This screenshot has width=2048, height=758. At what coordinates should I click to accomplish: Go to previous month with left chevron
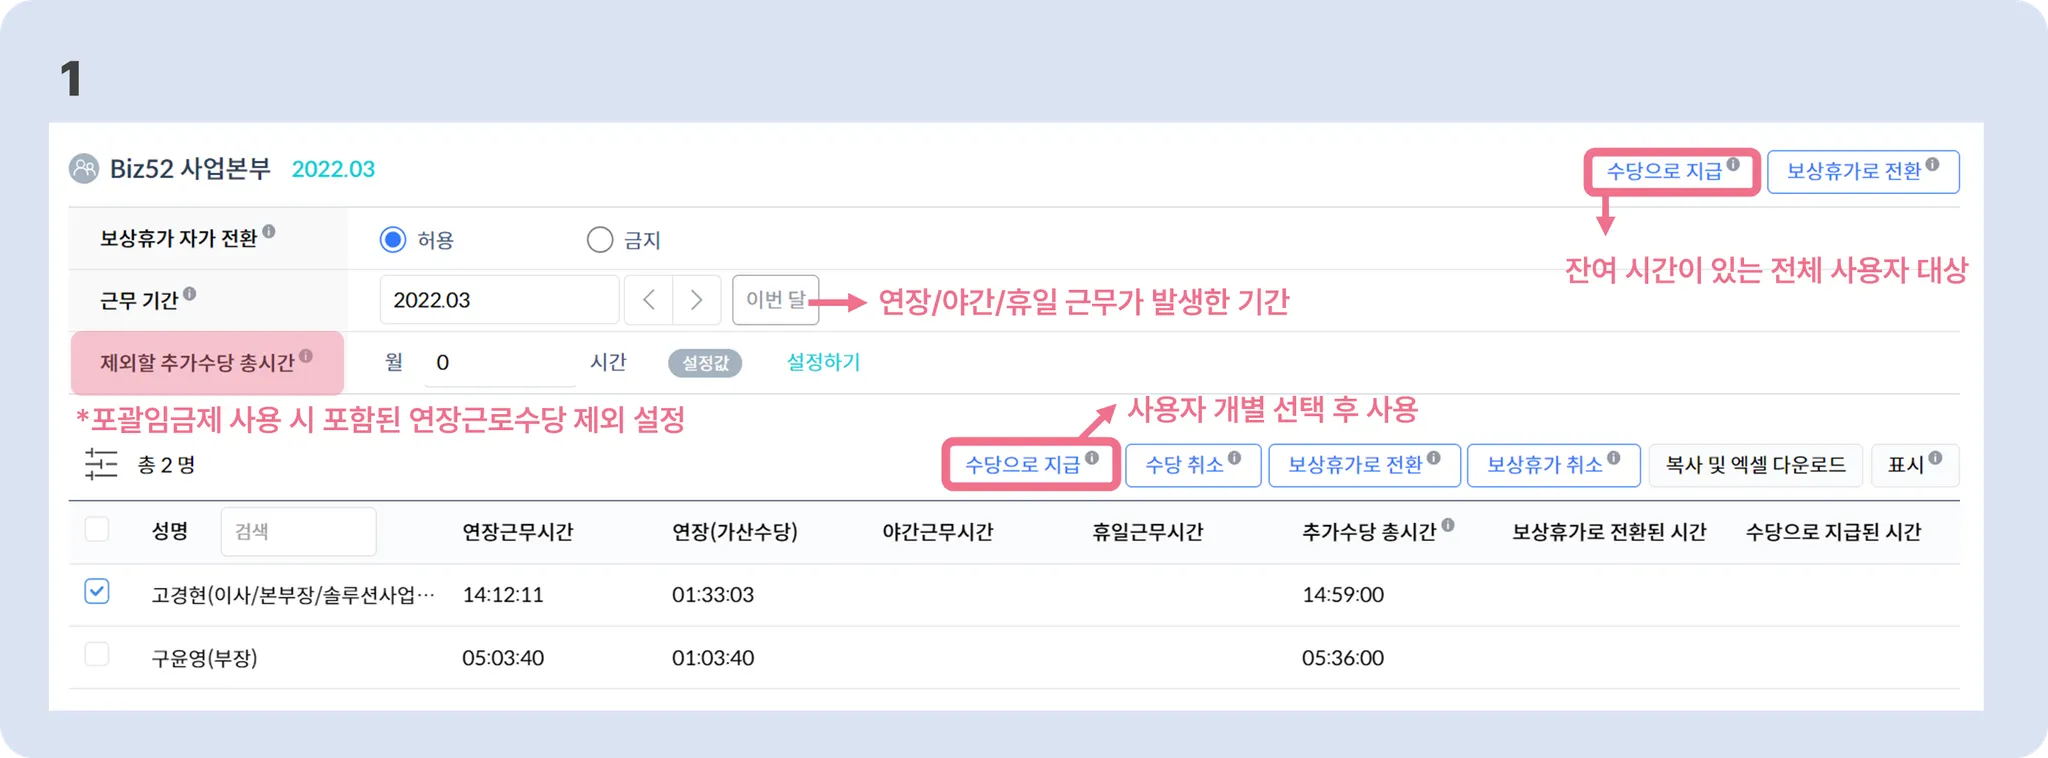click(649, 300)
